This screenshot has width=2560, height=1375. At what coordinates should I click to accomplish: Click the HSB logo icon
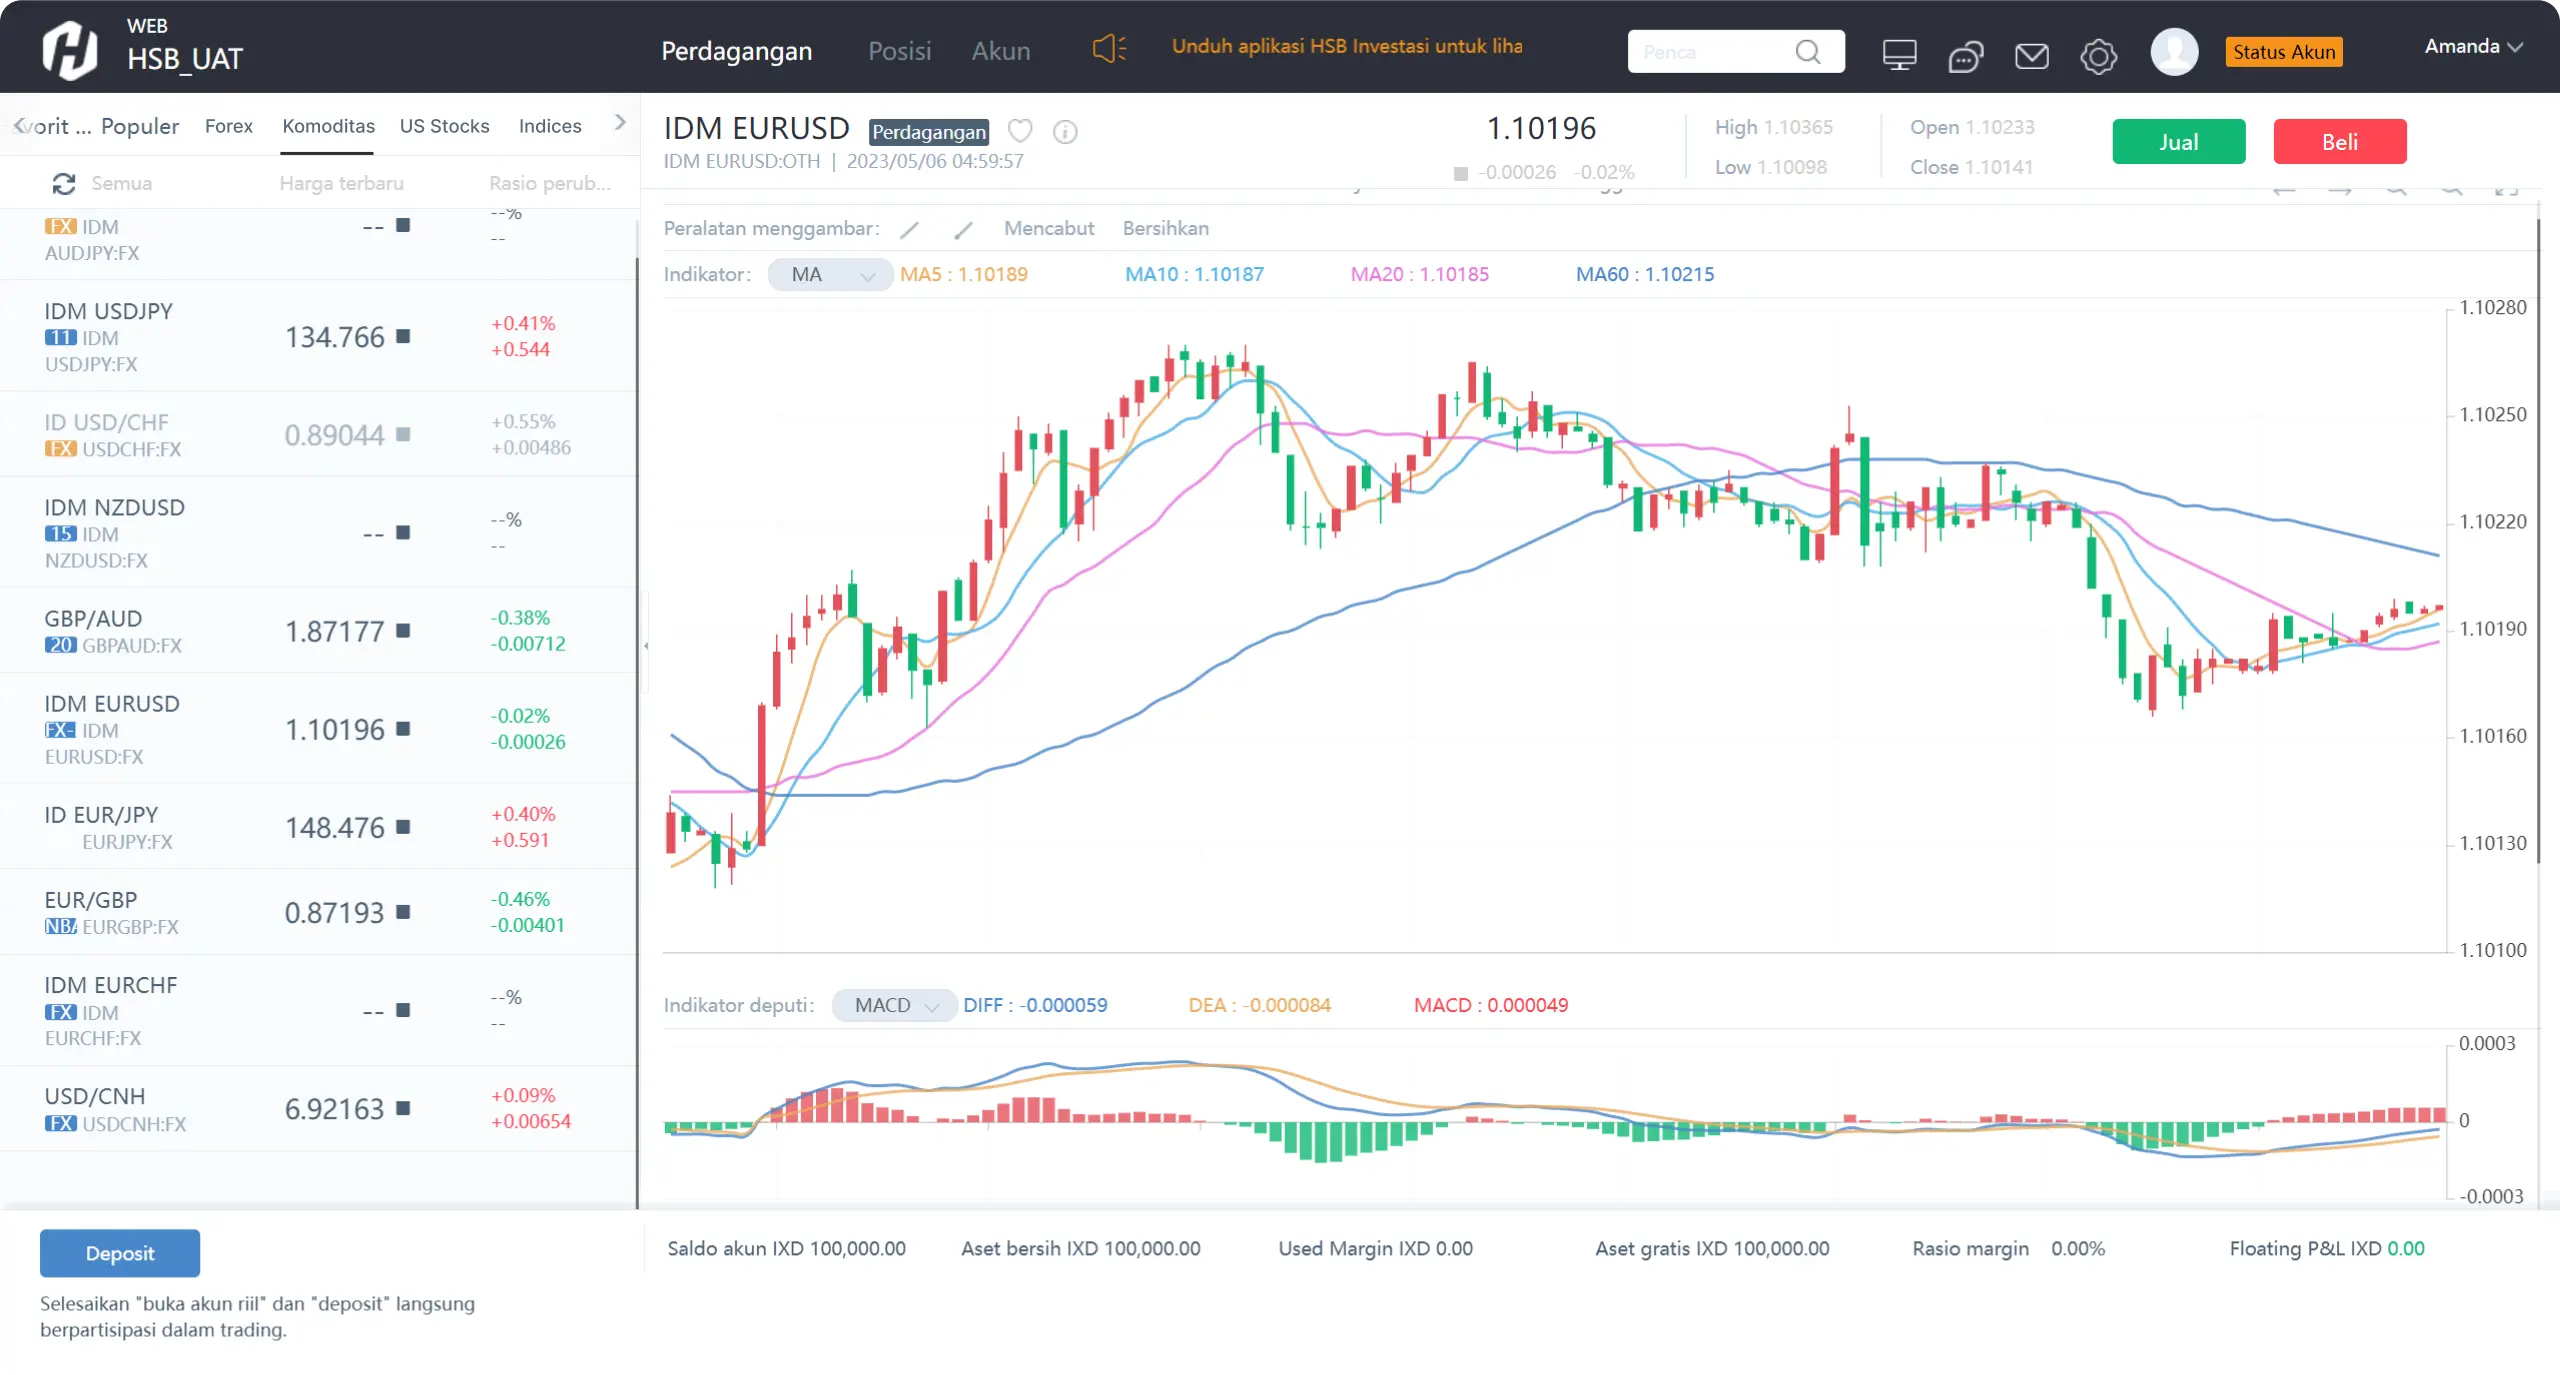point(69,49)
